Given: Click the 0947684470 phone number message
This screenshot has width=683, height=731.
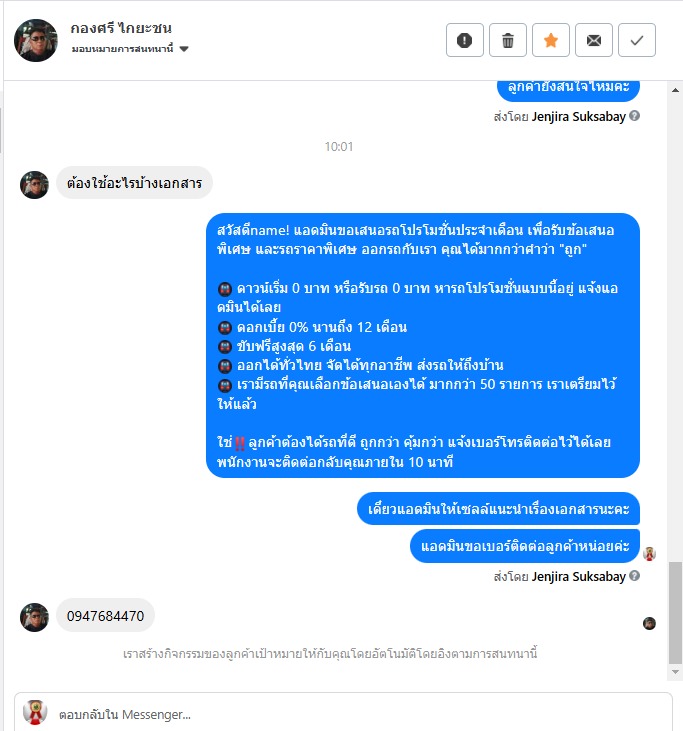Looking at the screenshot, I should [x=105, y=616].
